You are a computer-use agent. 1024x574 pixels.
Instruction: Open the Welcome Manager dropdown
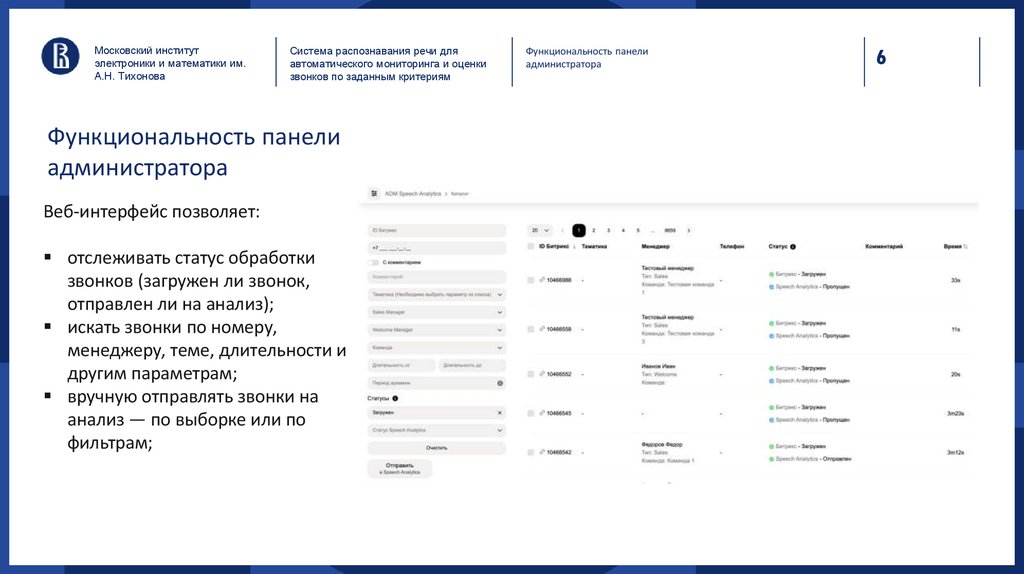point(436,330)
